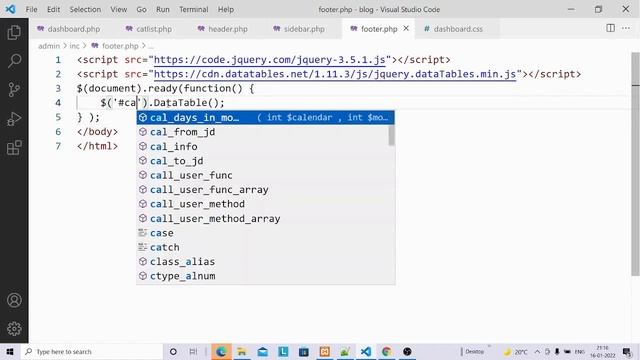Screen dimensions: 640x360
Task: Switch to Visual Studio Code taskbar icon
Action: click(366, 351)
